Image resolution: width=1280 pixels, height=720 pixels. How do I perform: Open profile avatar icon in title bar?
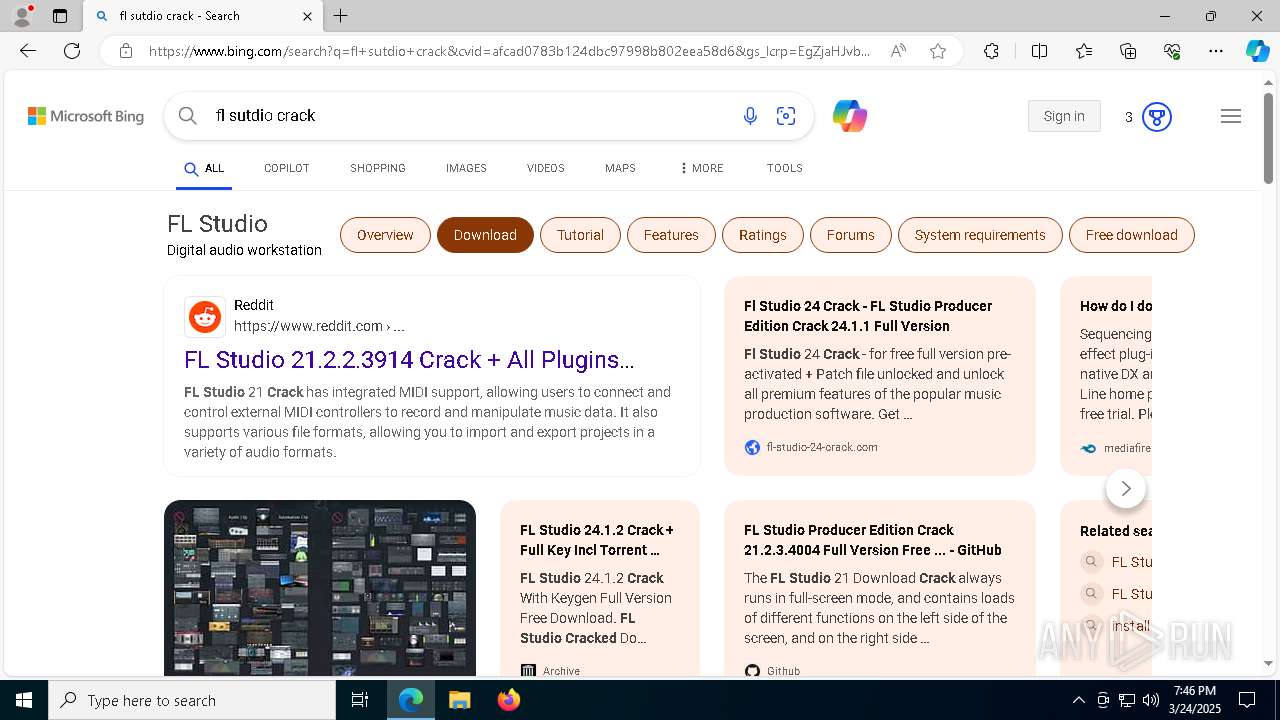22,16
